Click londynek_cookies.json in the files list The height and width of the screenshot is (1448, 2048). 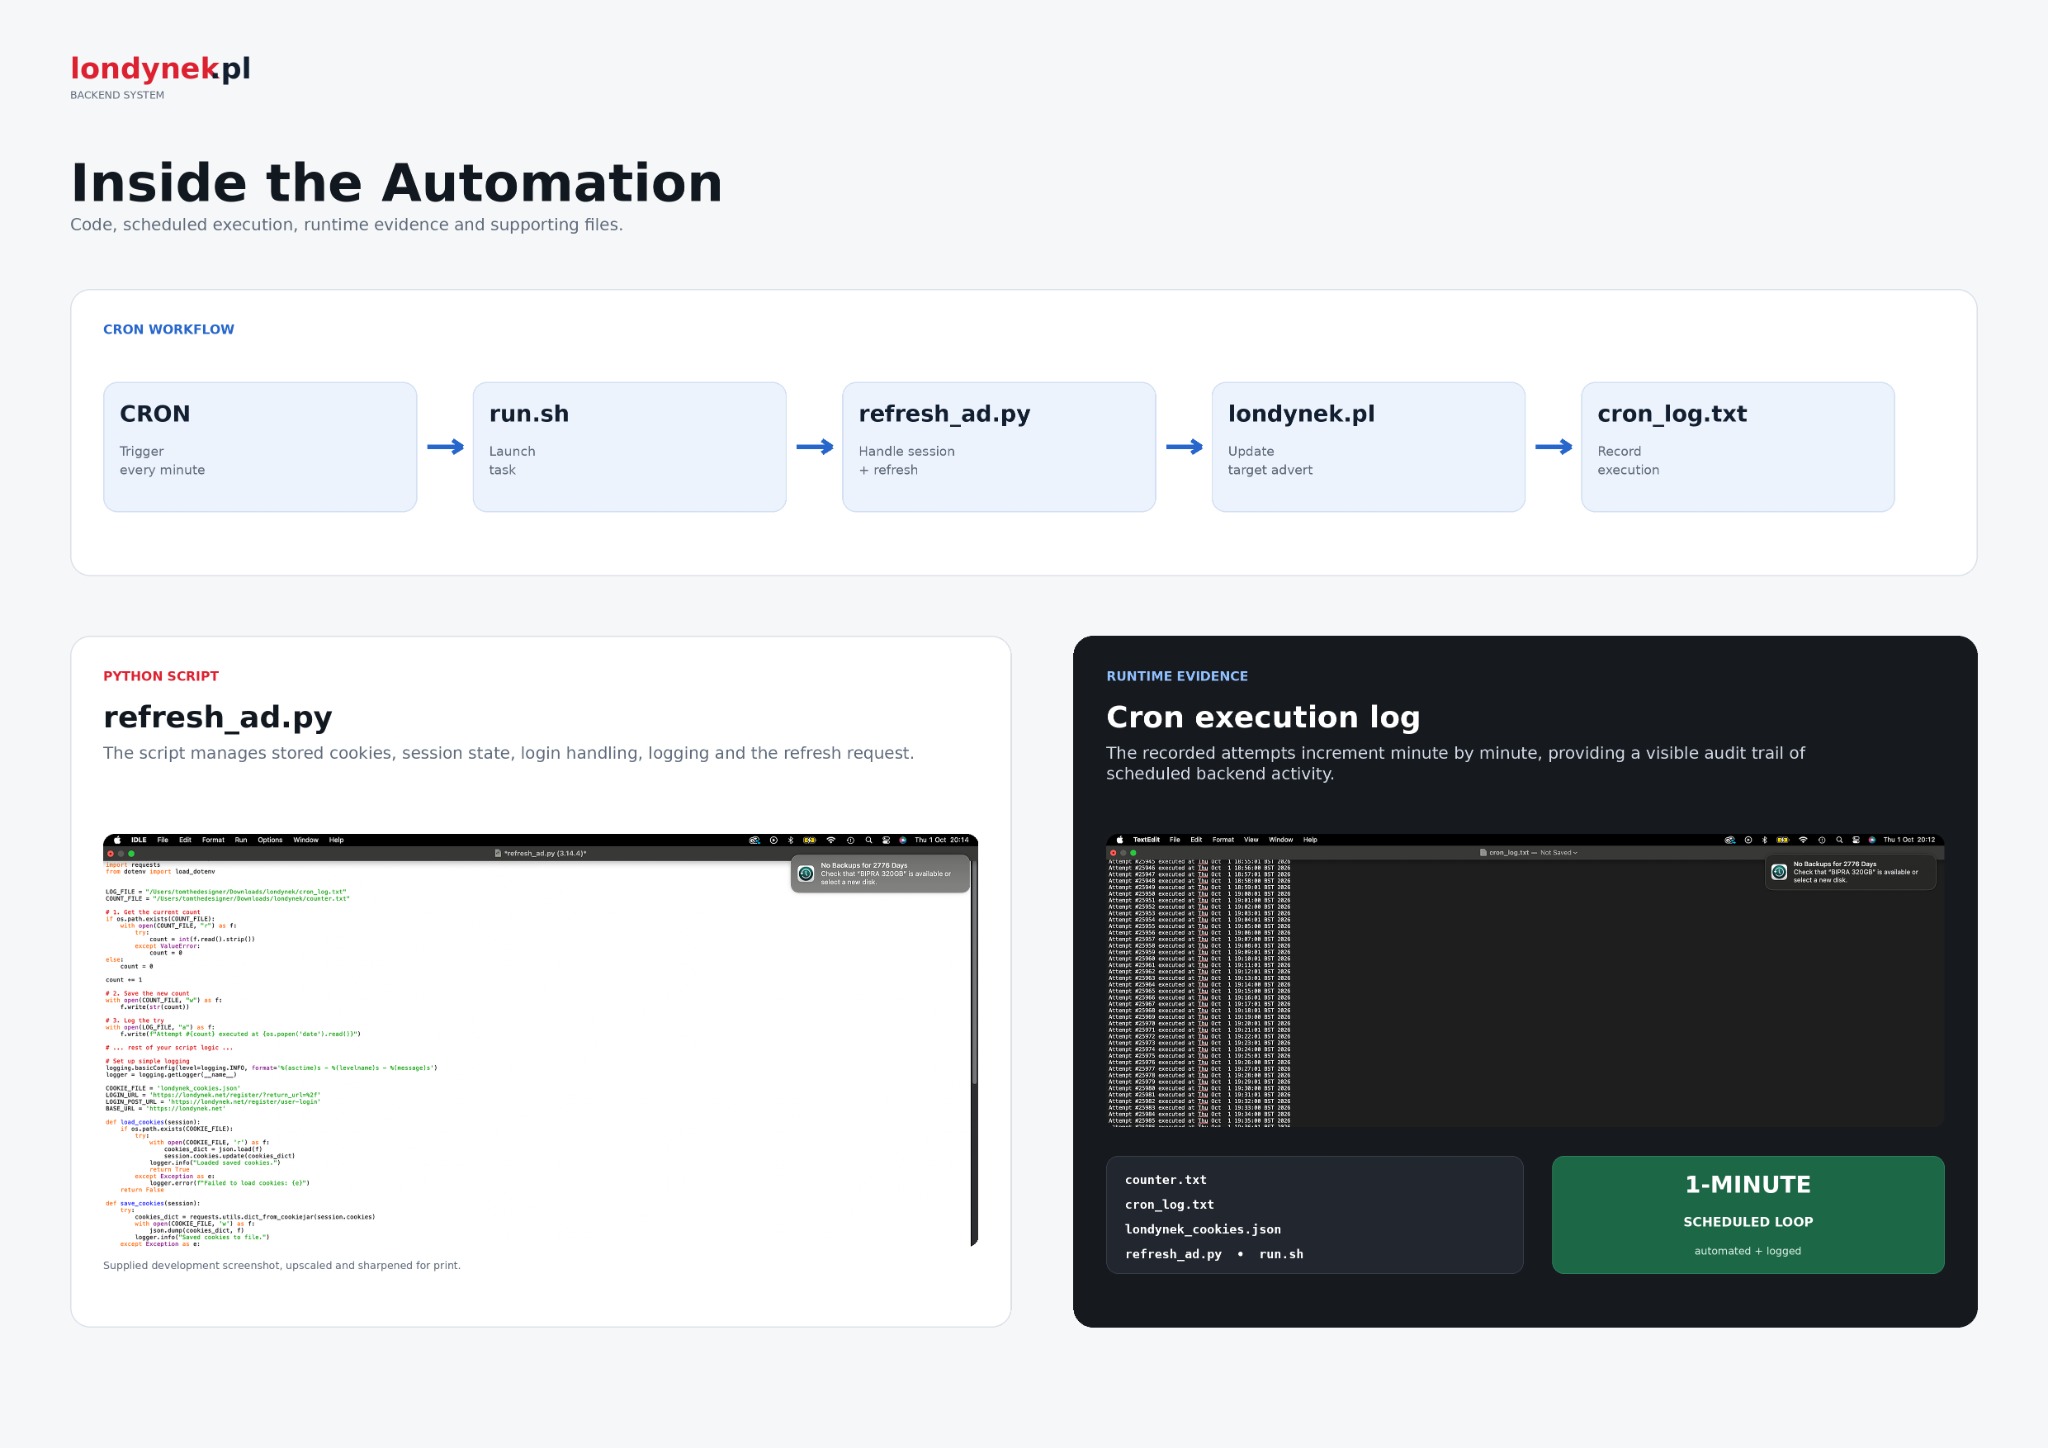tap(1203, 1229)
